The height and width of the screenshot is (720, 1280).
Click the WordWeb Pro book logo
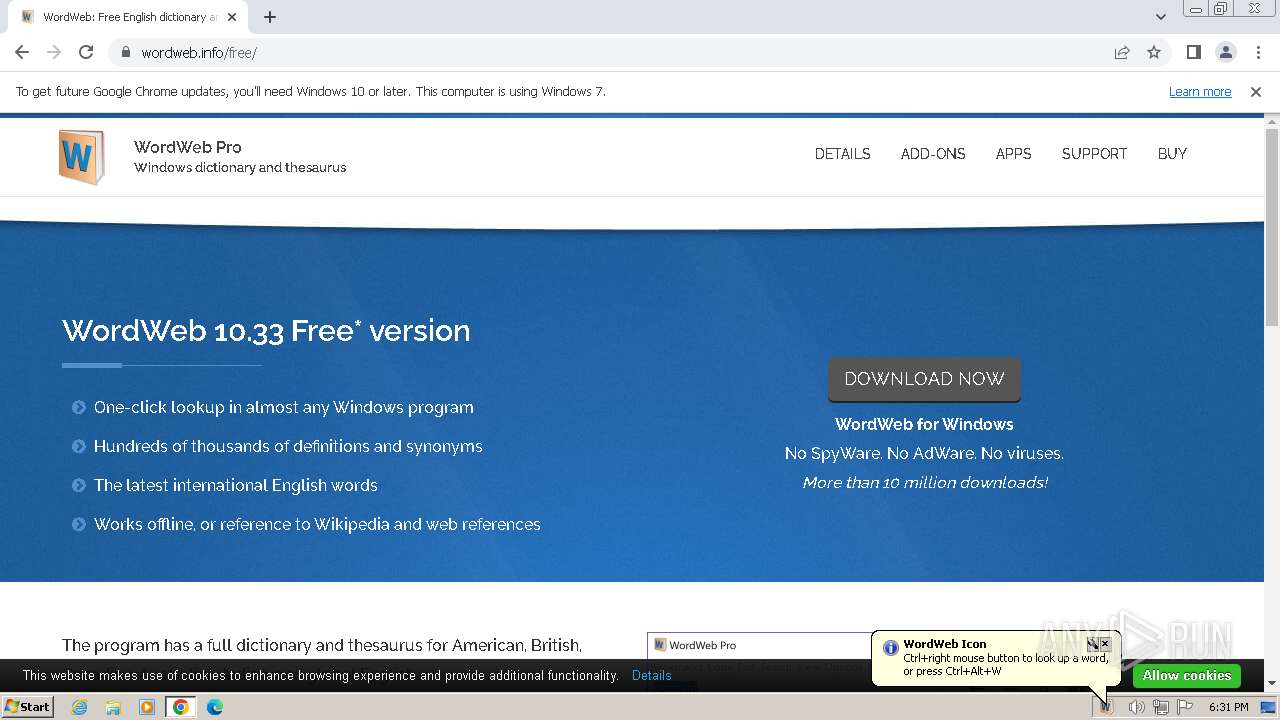pos(81,157)
